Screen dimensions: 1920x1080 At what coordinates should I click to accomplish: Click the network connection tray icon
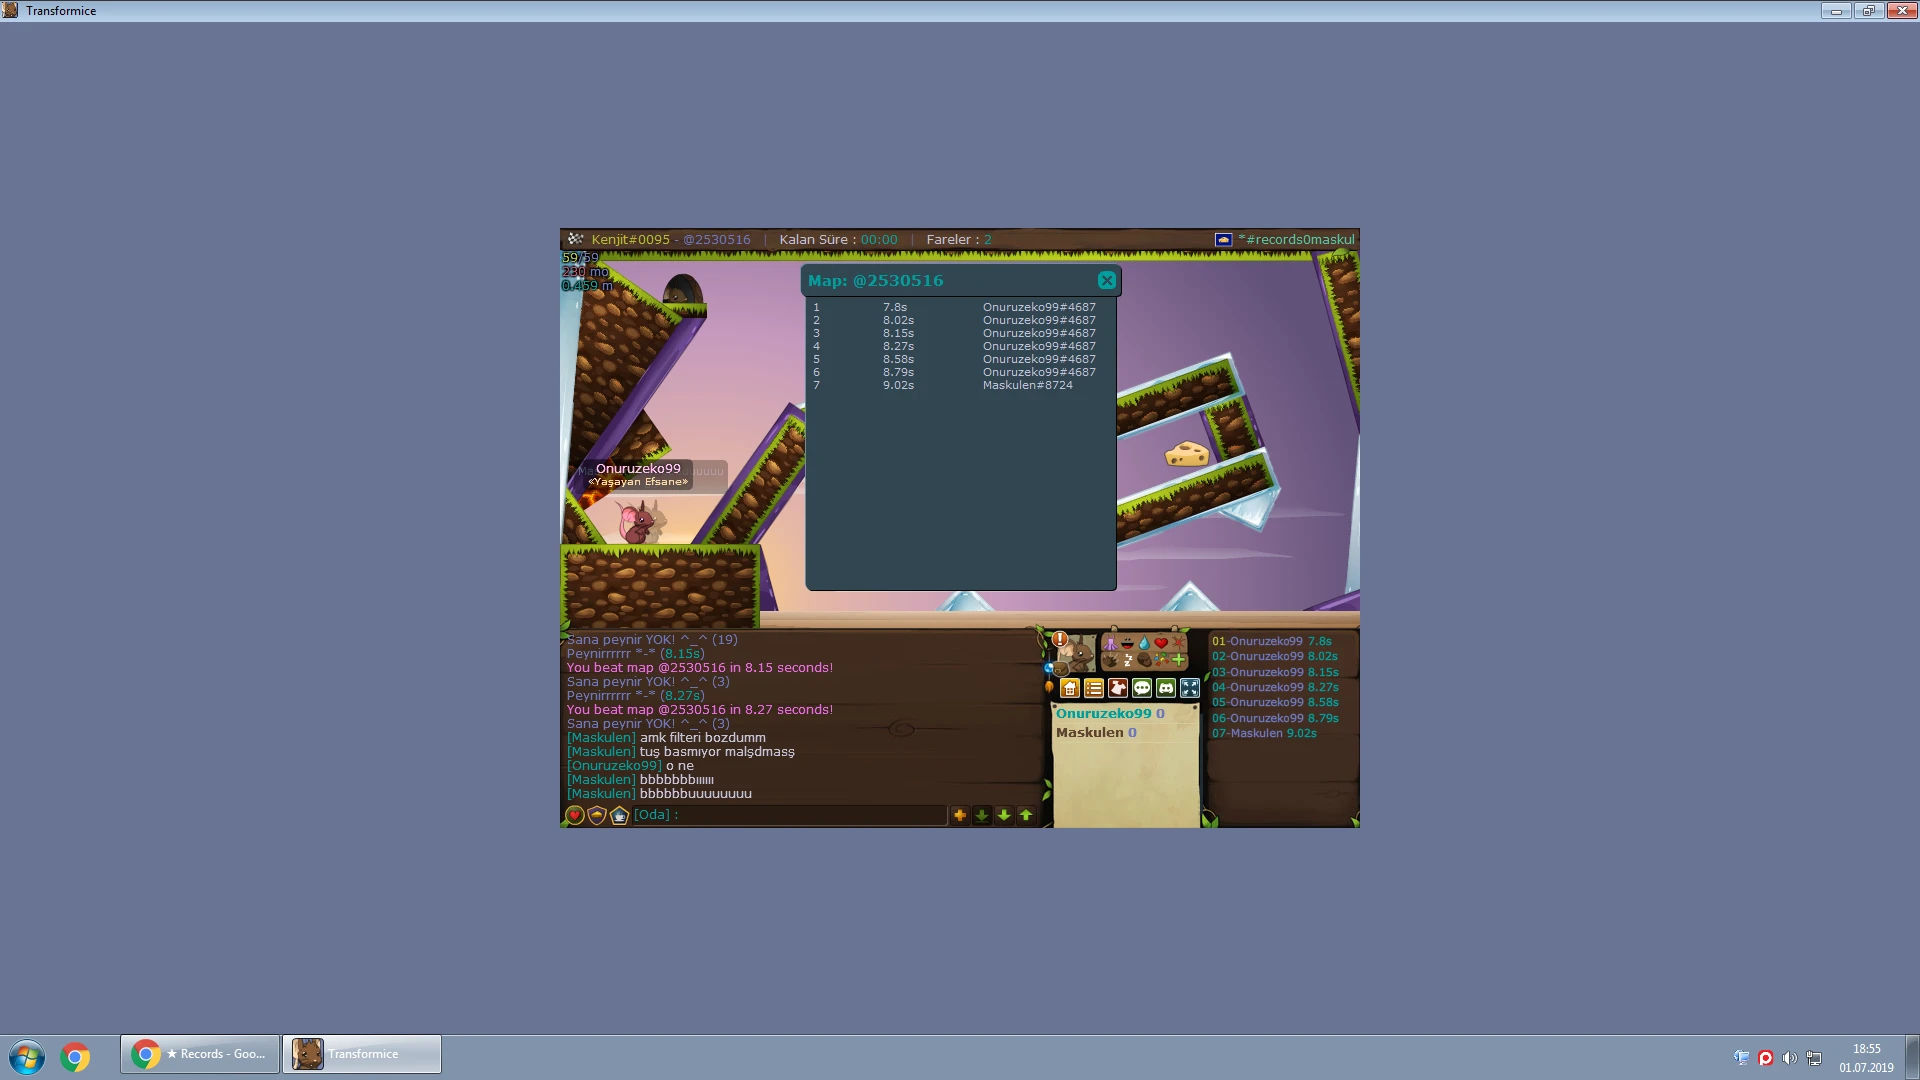coord(1814,1058)
